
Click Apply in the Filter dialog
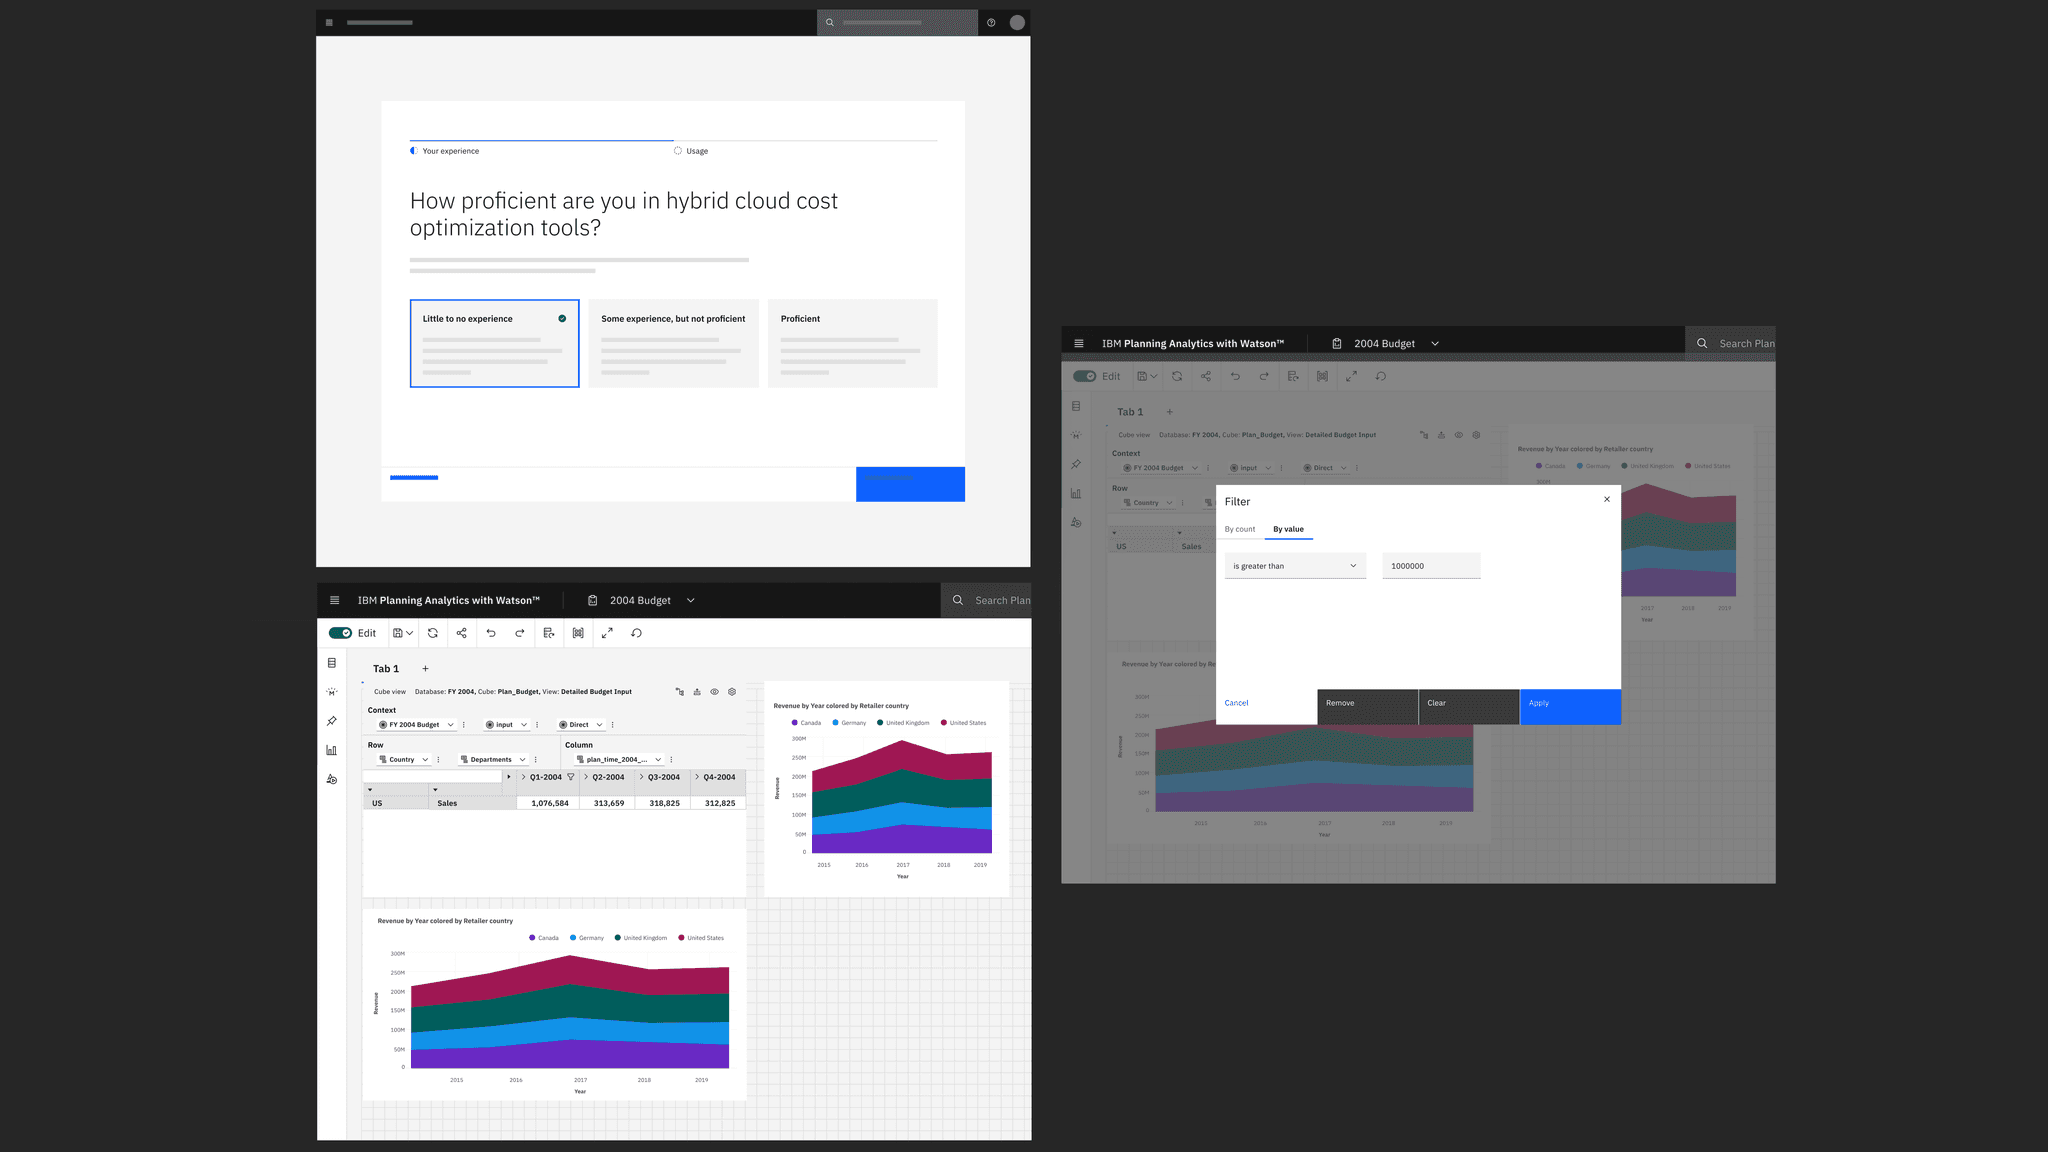(1569, 705)
